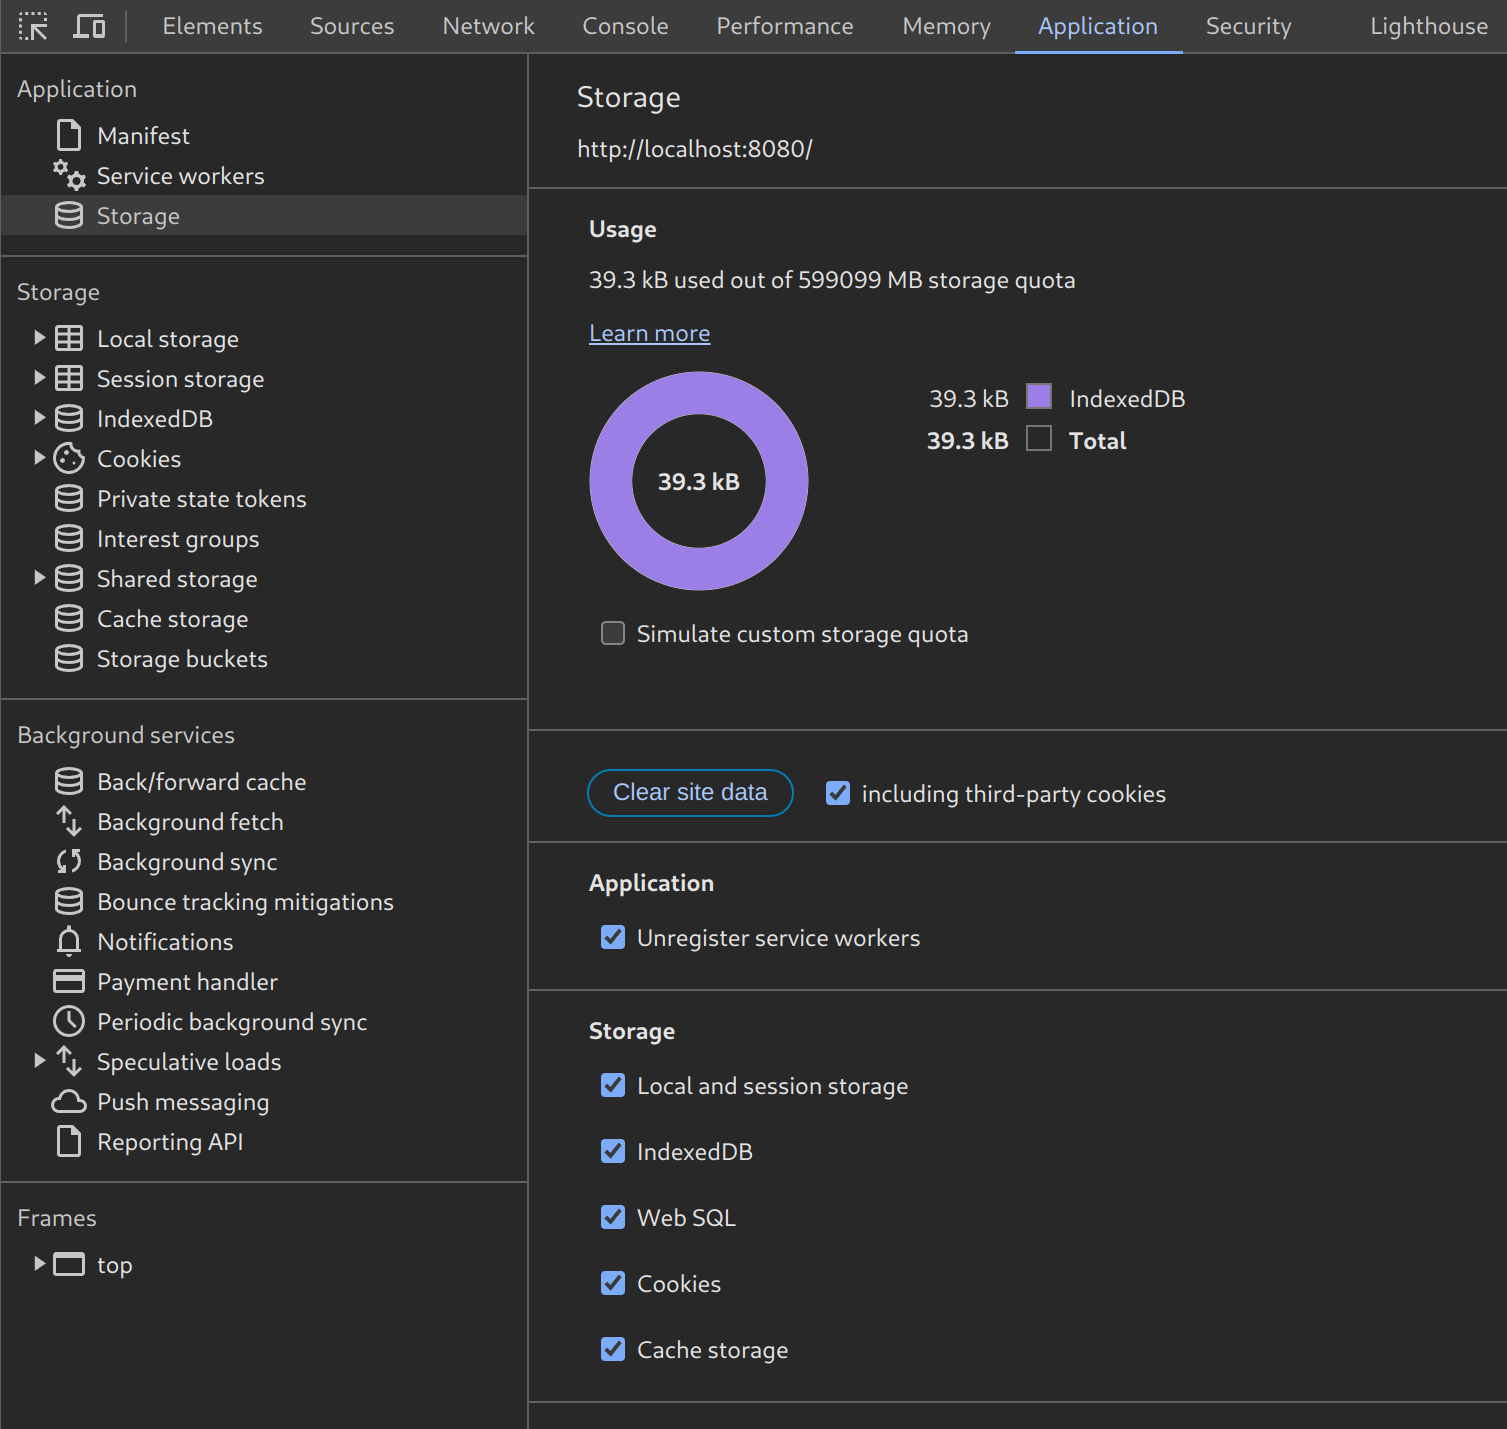Screen dimensions: 1507x1429
Task: Select the Service workers gear icon
Action: click(69, 175)
